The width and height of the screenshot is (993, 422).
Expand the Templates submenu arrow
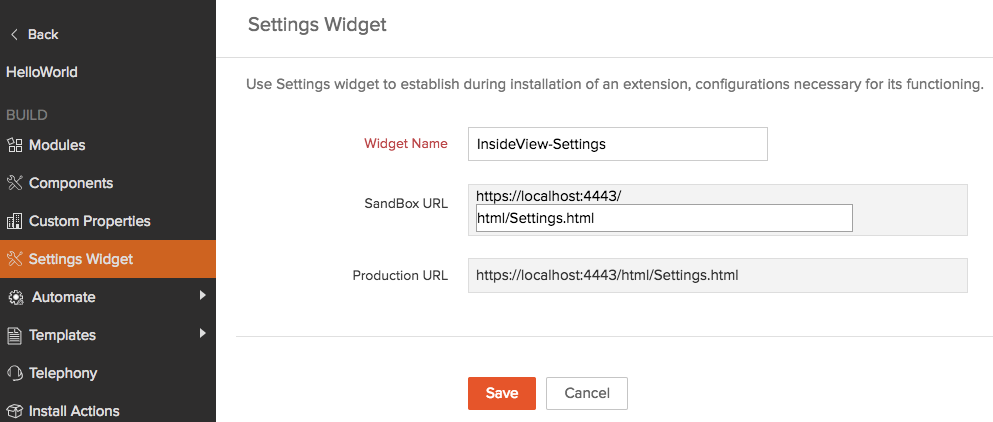[202, 334]
